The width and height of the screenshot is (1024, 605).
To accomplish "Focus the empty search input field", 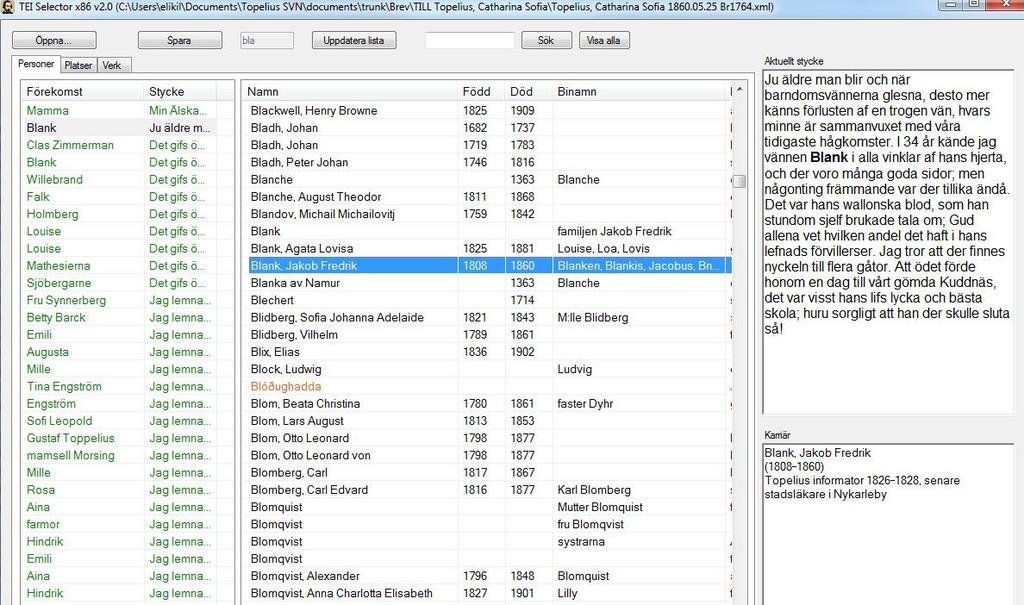I will pos(470,41).
